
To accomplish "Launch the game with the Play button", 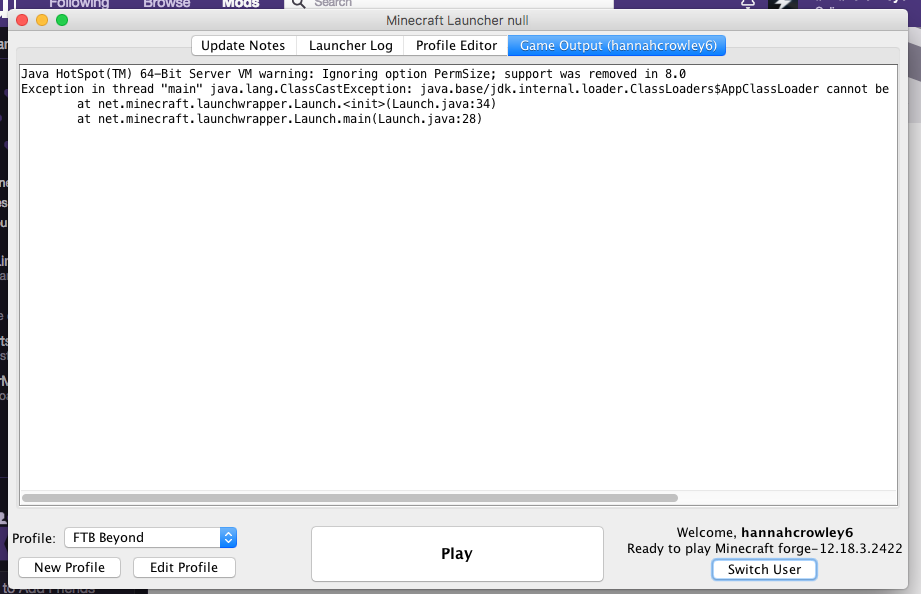I will [457, 553].
